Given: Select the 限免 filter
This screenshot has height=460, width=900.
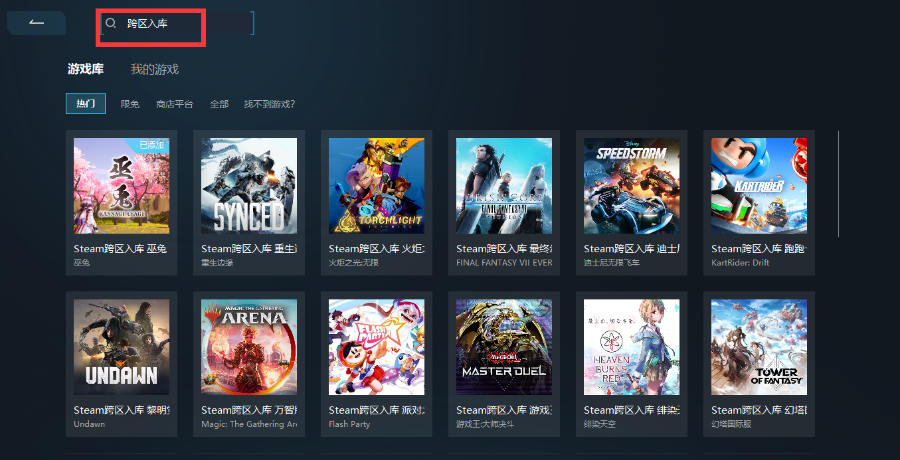Looking at the screenshot, I should (130, 104).
